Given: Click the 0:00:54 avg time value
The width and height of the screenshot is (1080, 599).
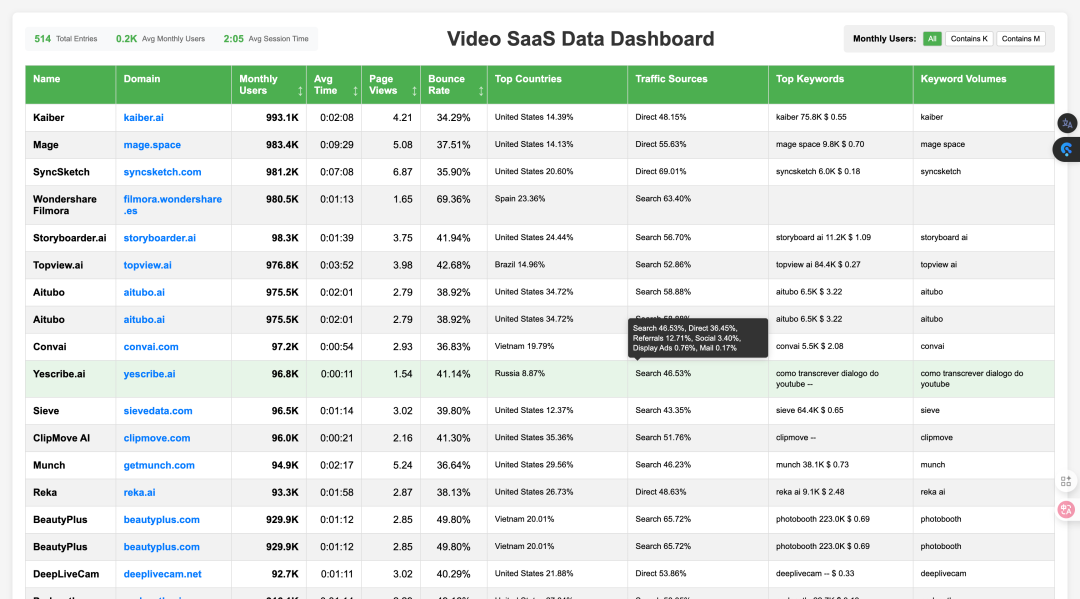Looking at the screenshot, I should click(337, 347).
